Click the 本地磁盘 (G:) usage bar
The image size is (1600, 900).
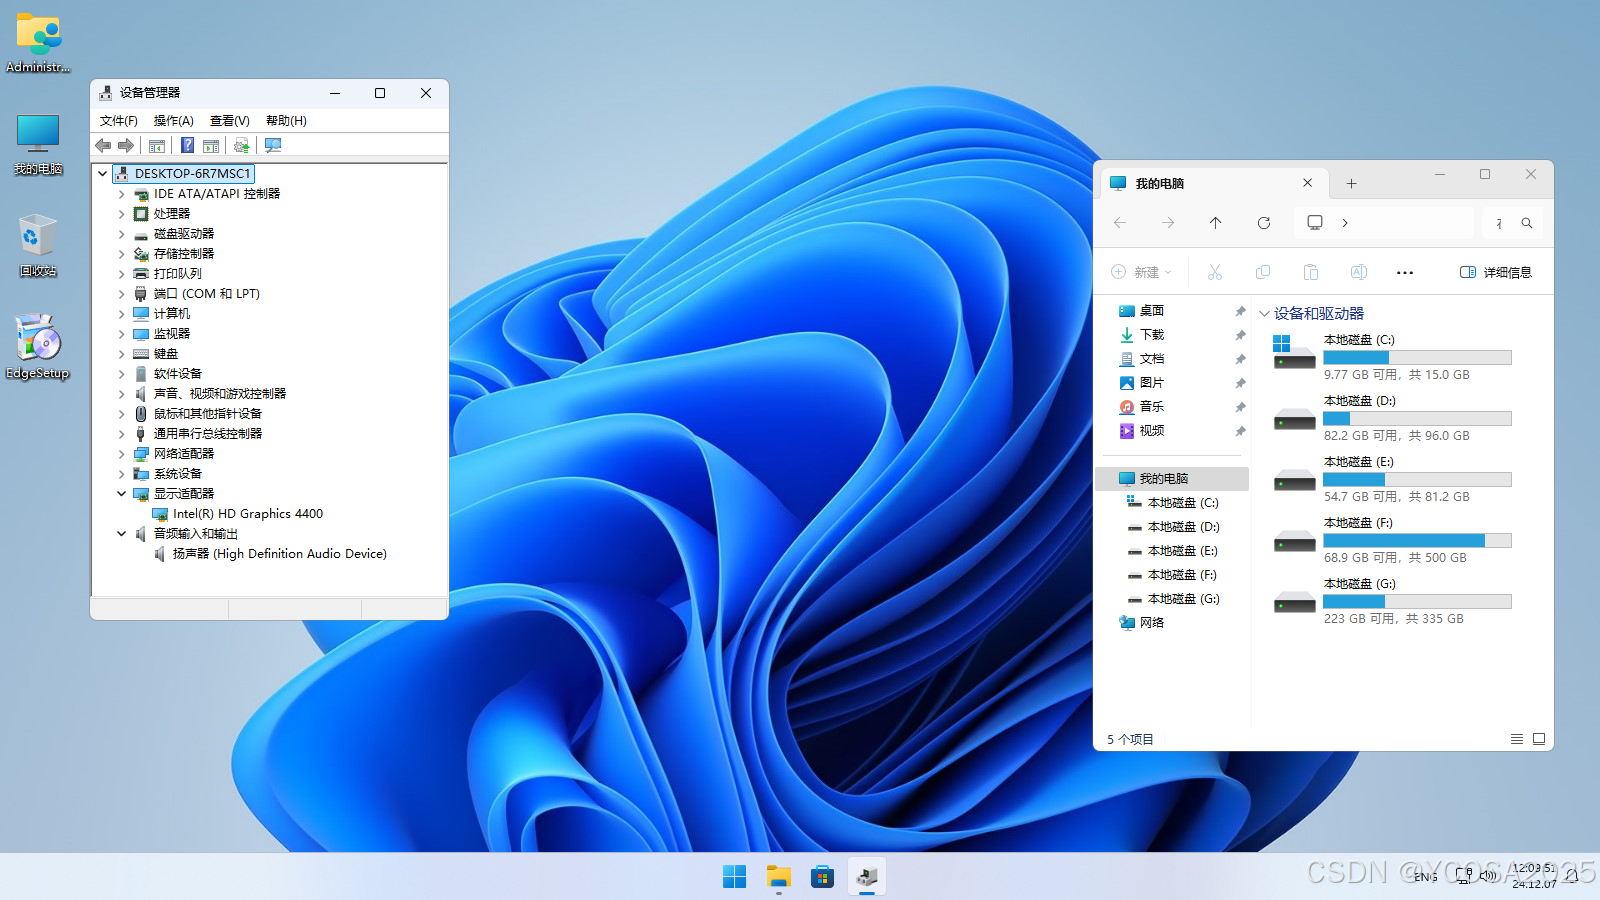click(1417, 602)
